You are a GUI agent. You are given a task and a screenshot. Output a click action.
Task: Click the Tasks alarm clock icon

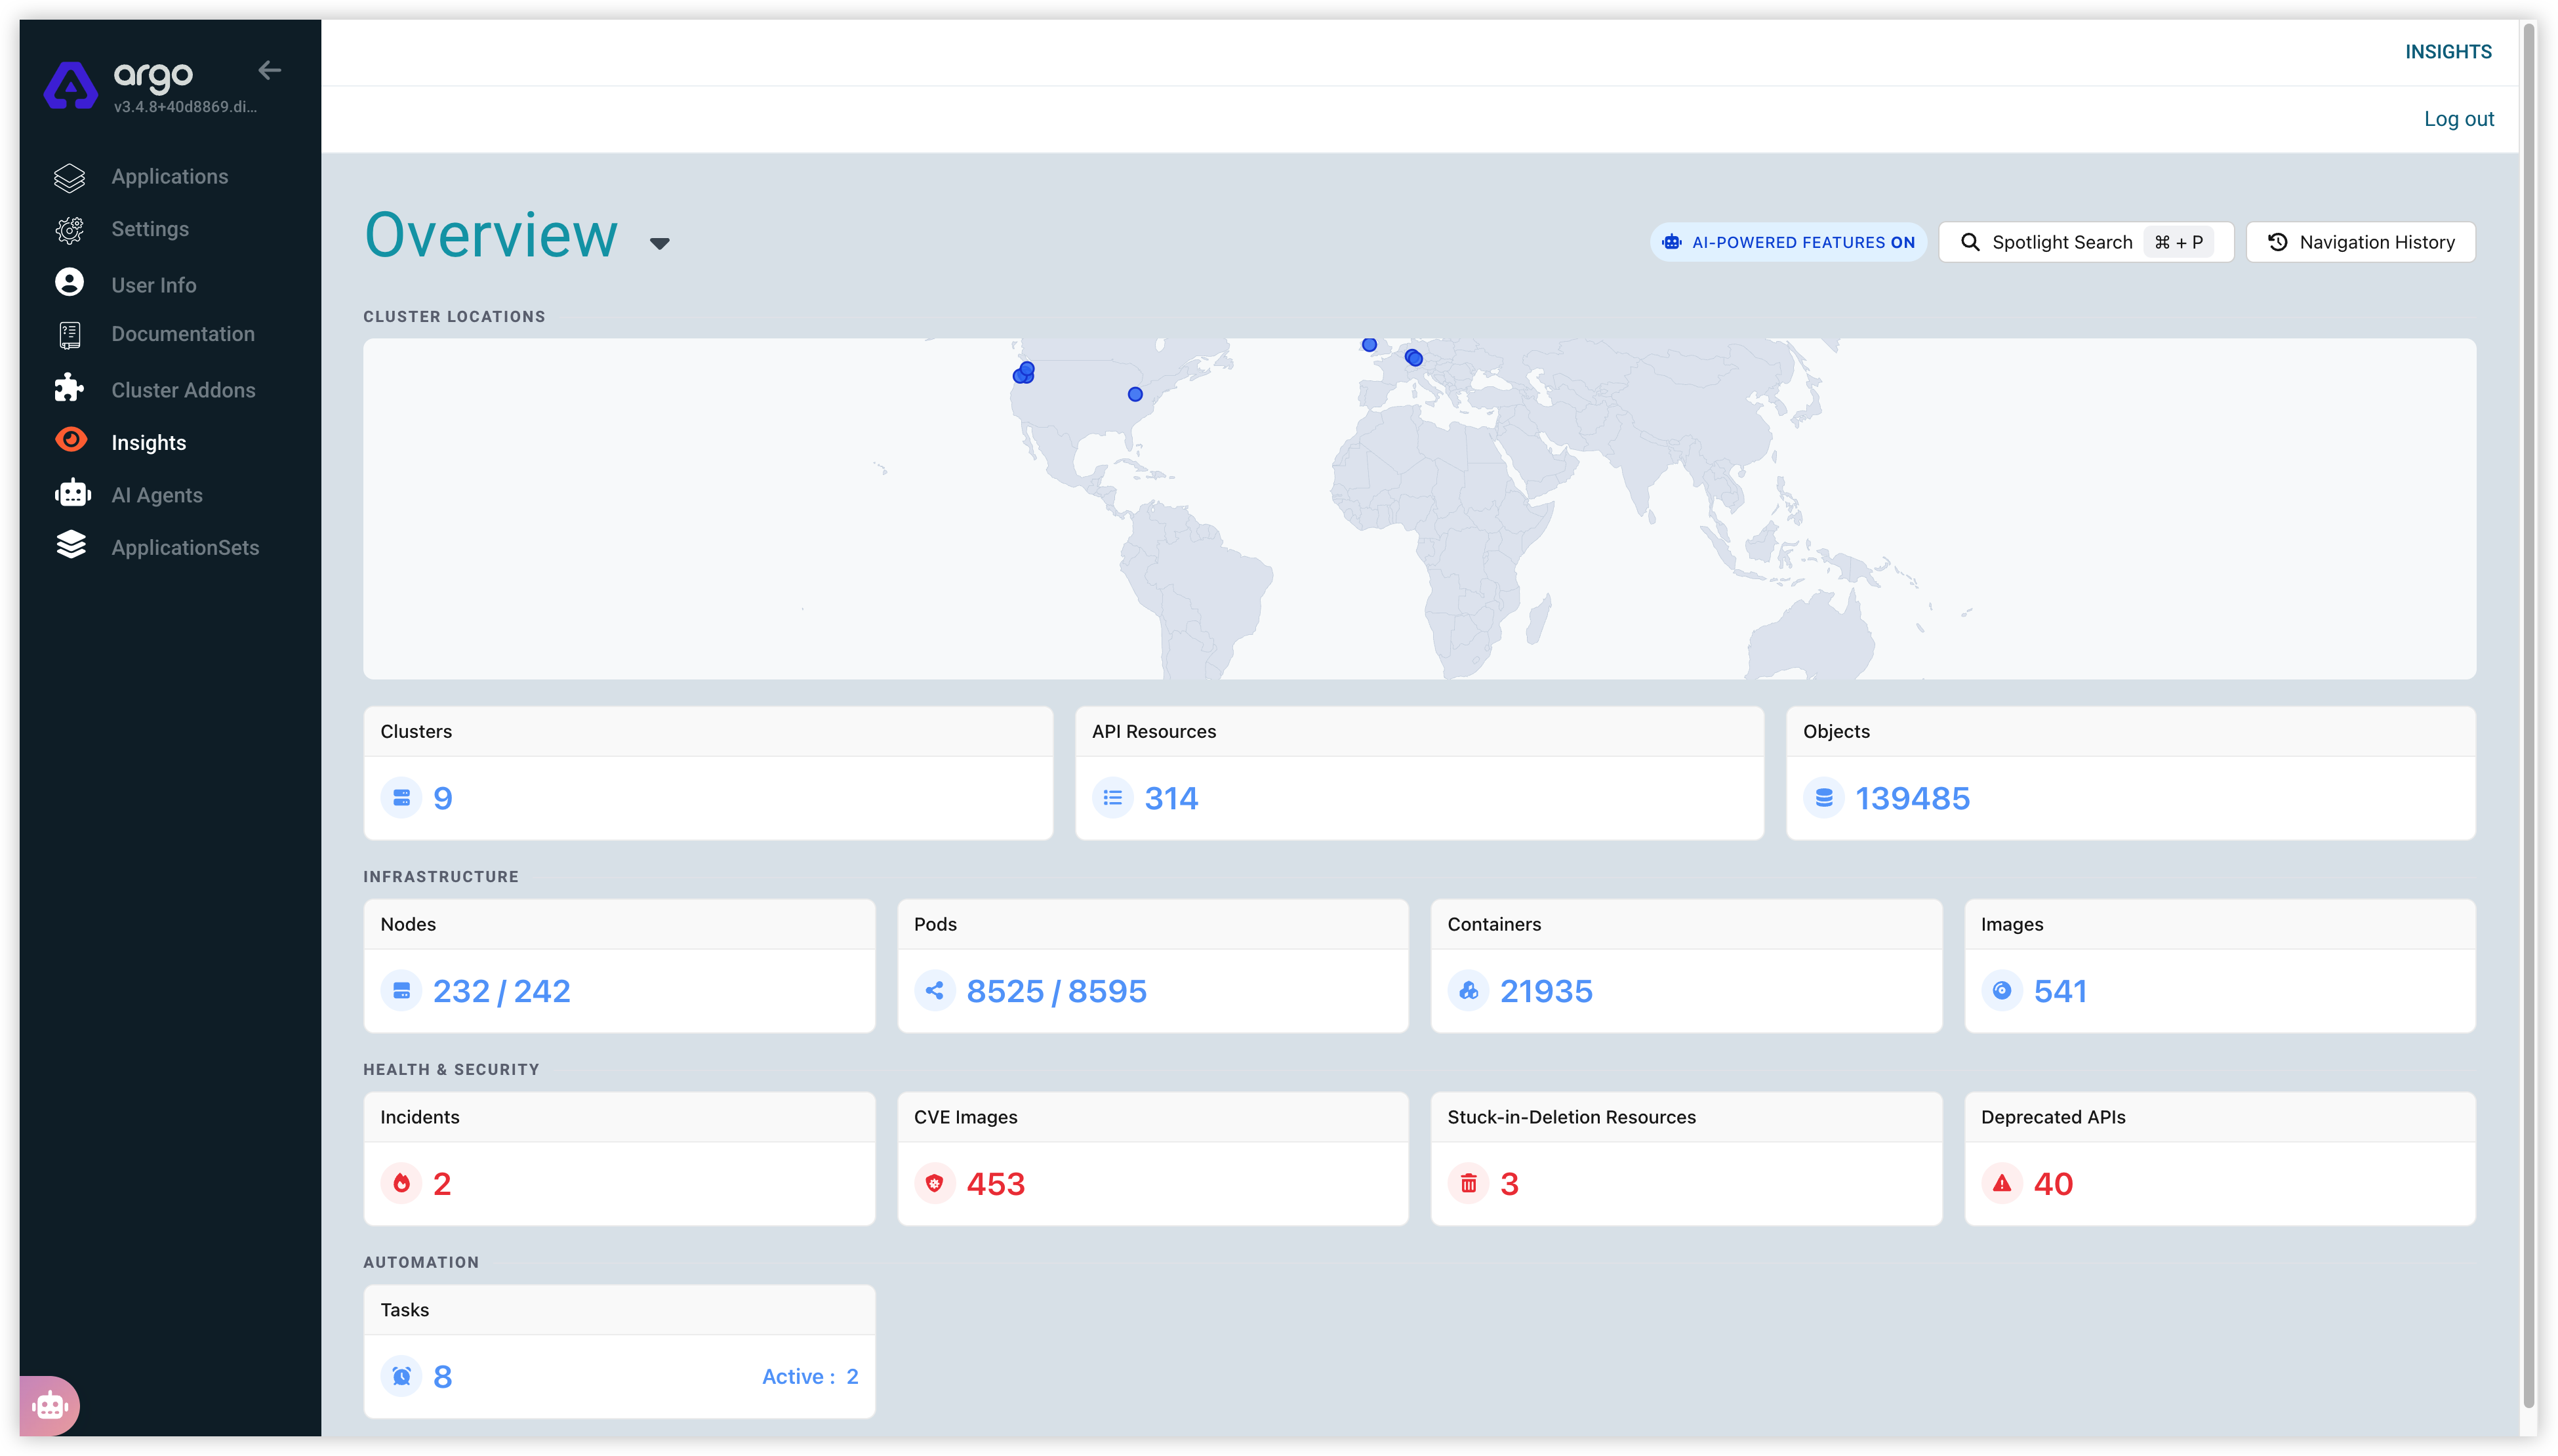(401, 1377)
